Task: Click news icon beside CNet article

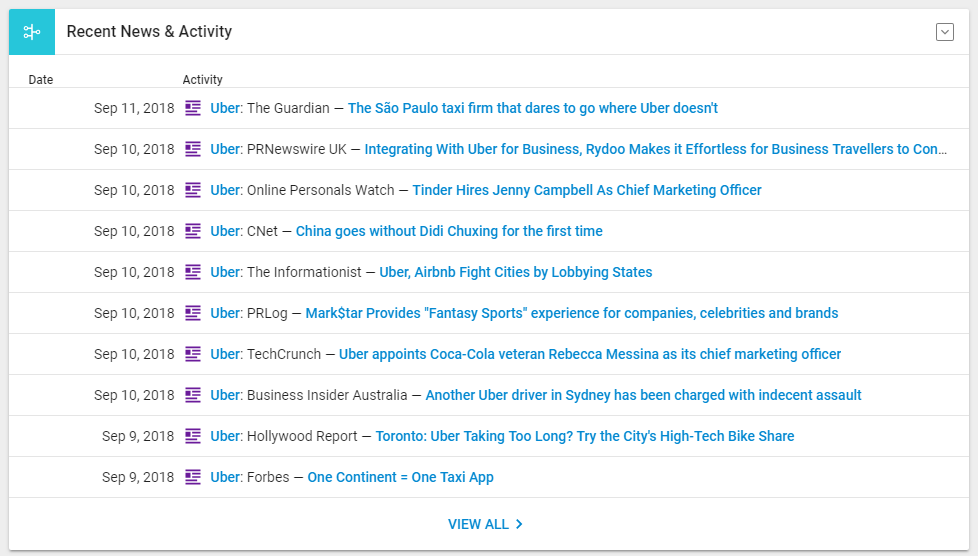Action: pyautogui.click(x=193, y=231)
